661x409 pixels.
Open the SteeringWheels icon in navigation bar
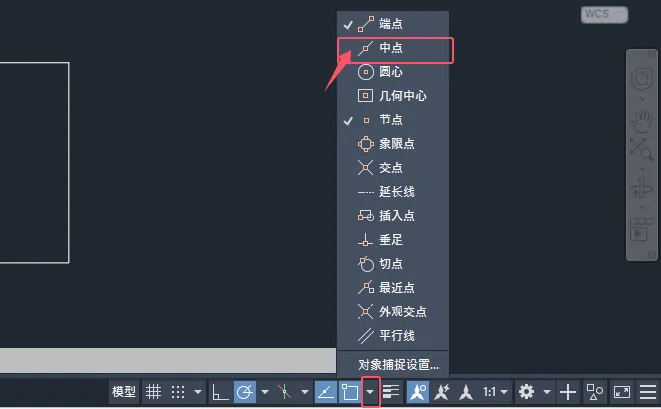pyautogui.click(x=642, y=78)
